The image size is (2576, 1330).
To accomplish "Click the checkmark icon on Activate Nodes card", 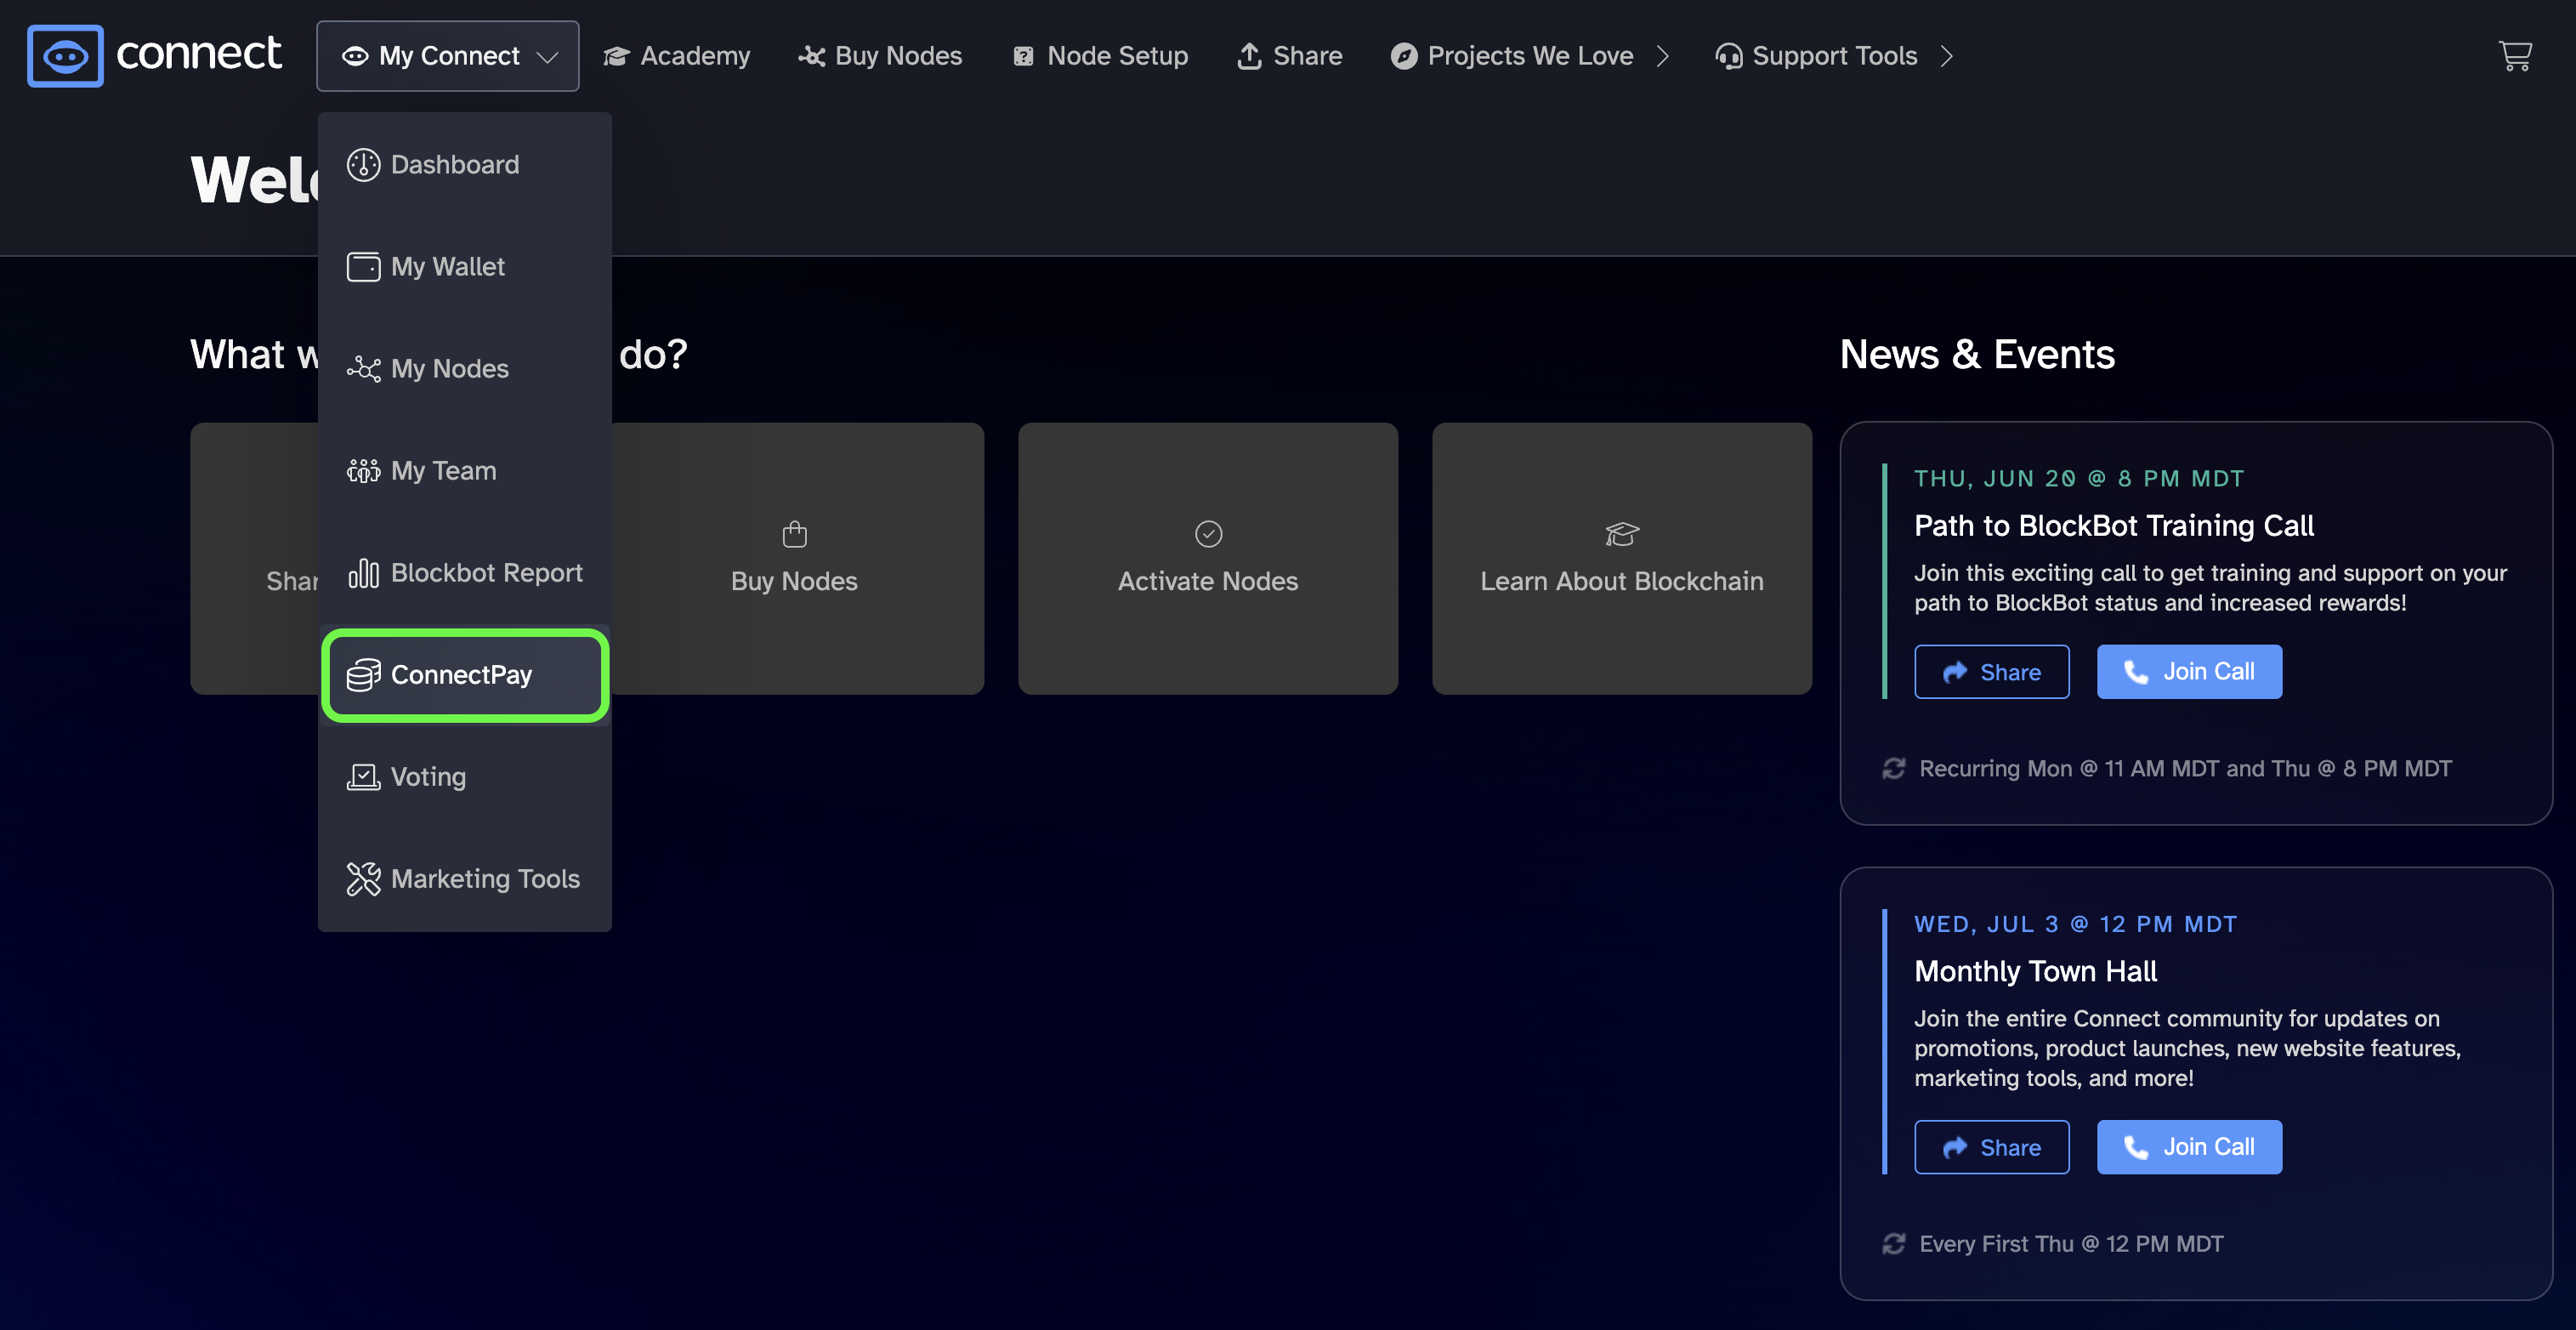I will coord(1208,534).
